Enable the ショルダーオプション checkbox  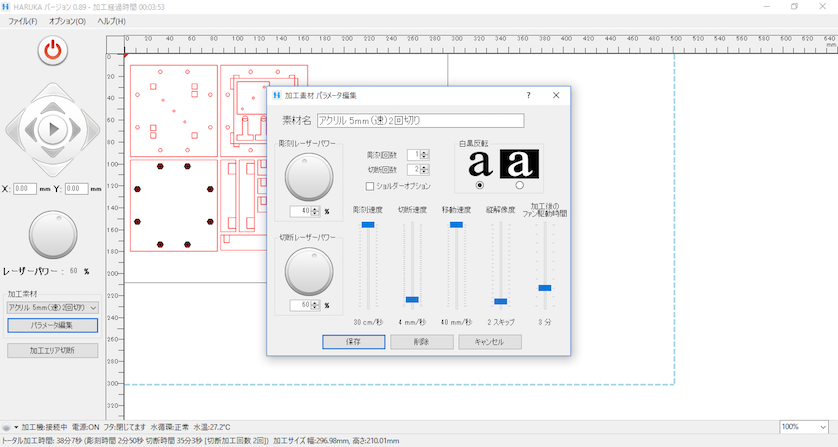(370, 186)
